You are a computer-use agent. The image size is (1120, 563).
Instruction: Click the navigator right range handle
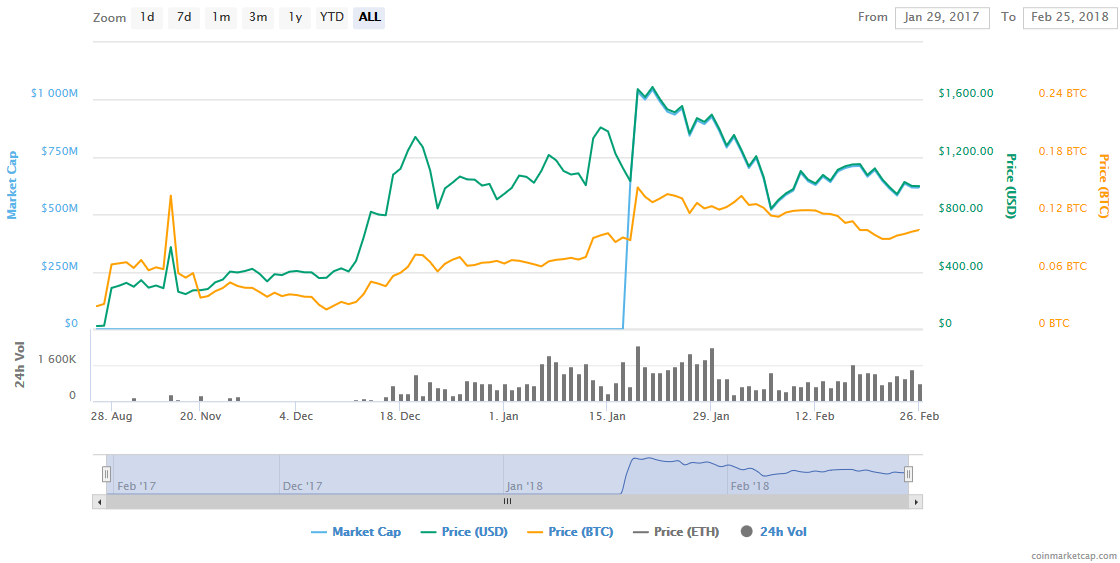pos(909,474)
